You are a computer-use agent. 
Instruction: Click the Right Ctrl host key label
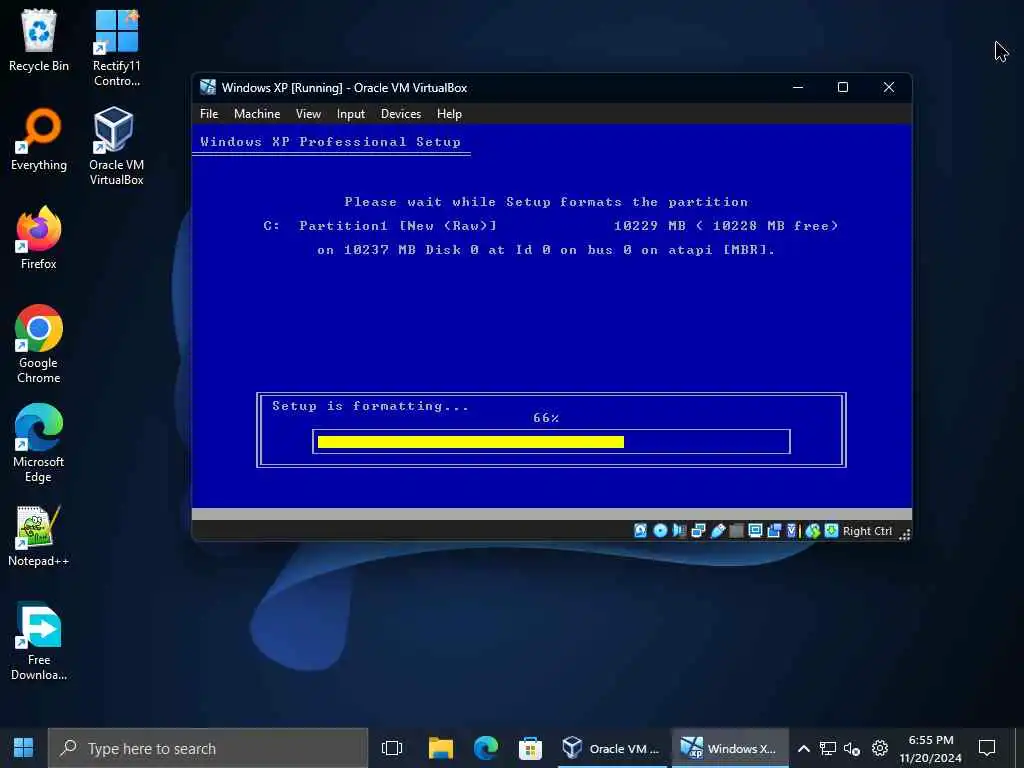(867, 531)
